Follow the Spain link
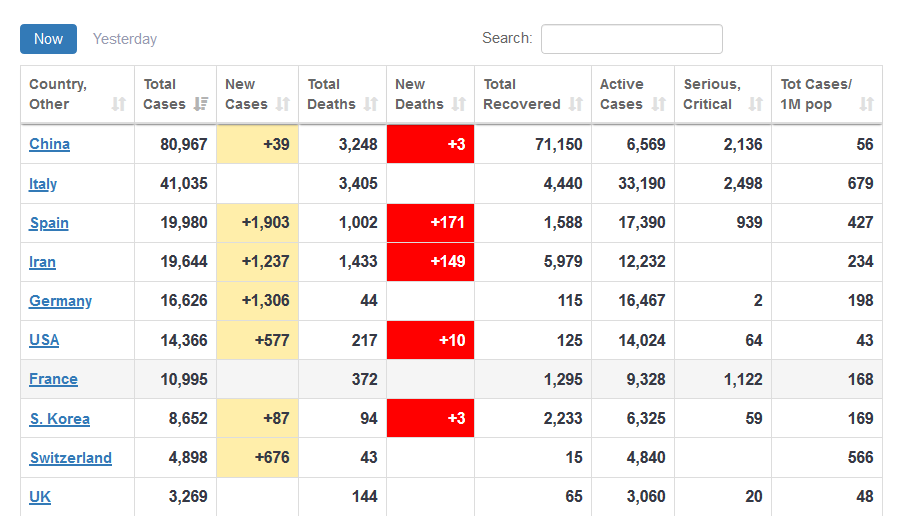Image resolution: width=901 pixels, height=516 pixels. pos(49,223)
